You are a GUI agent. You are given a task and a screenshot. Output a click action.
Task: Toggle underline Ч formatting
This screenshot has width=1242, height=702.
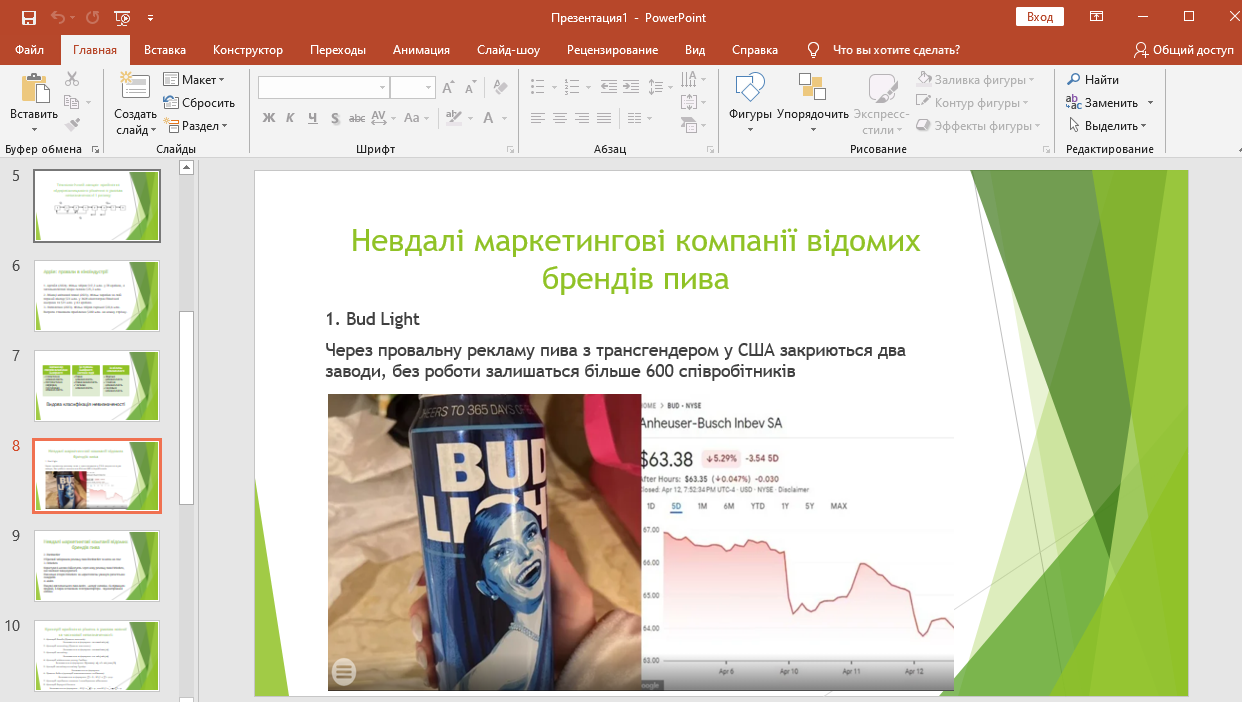tap(312, 118)
